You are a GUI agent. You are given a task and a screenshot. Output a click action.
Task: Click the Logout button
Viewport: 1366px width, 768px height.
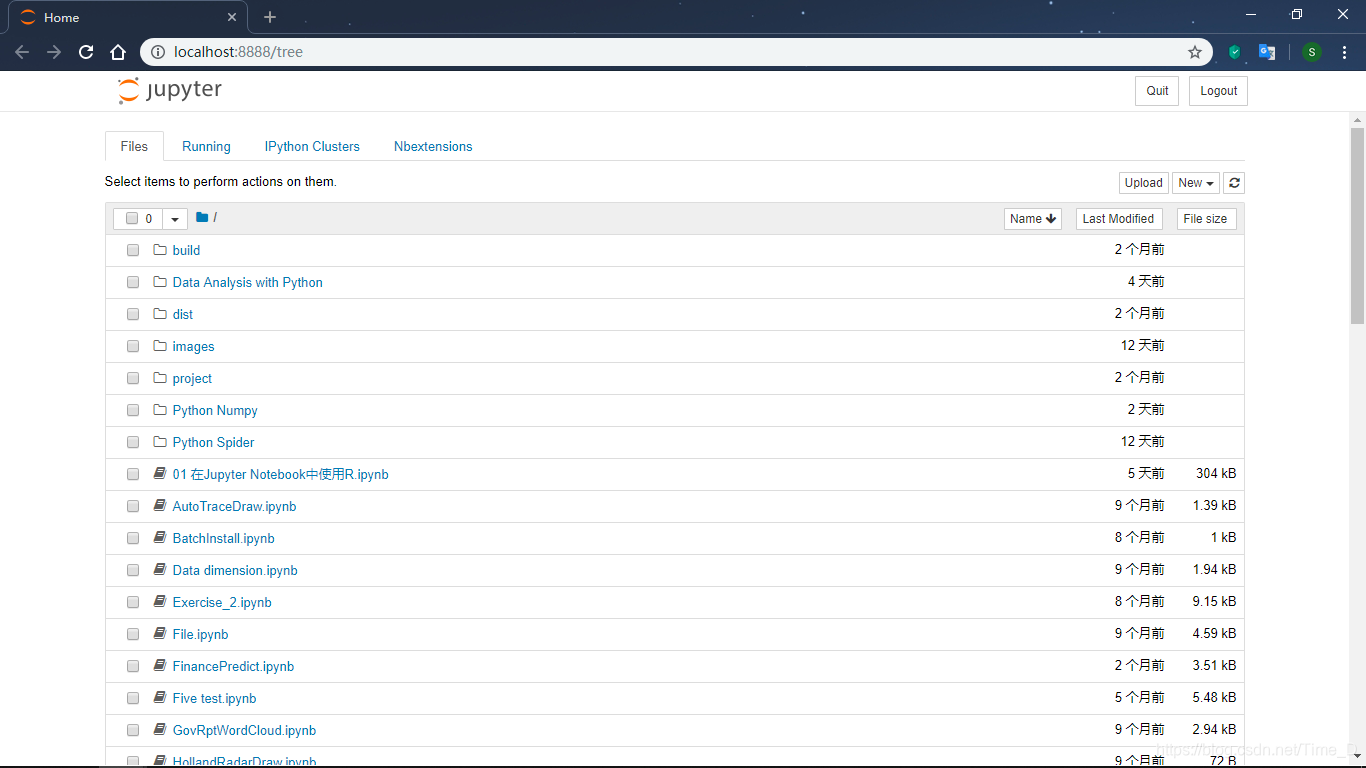click(1219, 91)
